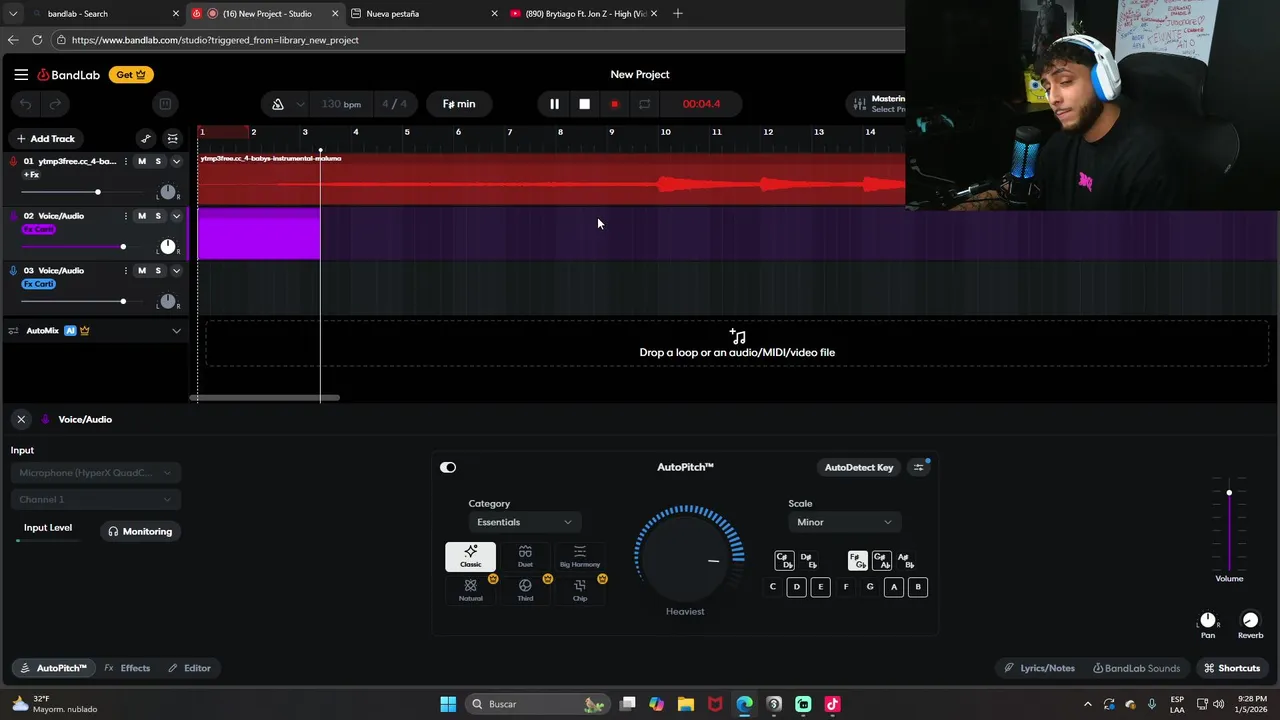The image size is (1280, 720).
Task: Solo track 03 Voice/Audio
Action: pyautogui.click(x=157, y=271)
